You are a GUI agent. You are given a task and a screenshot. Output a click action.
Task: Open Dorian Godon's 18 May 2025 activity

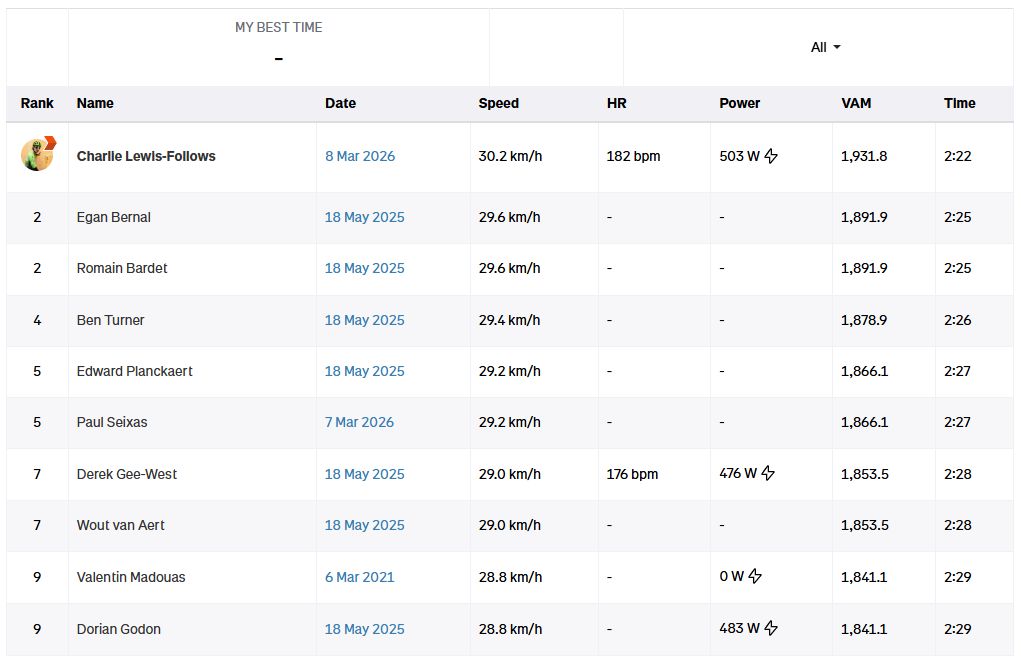tap(365, 629)
